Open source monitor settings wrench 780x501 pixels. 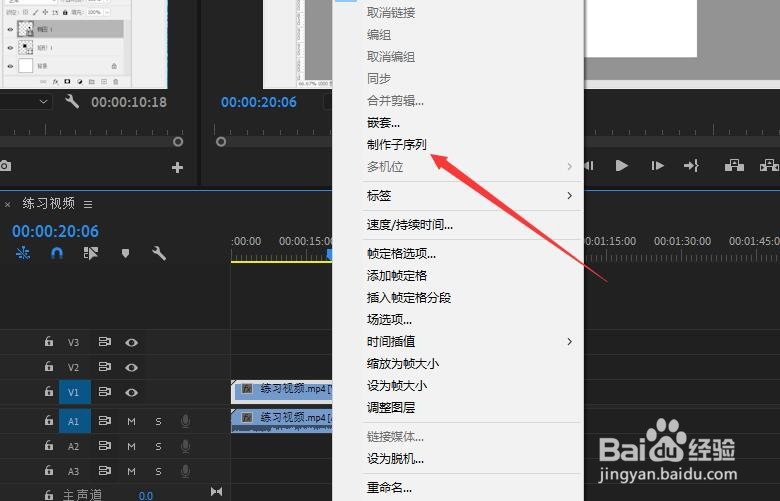coord(72,101)
